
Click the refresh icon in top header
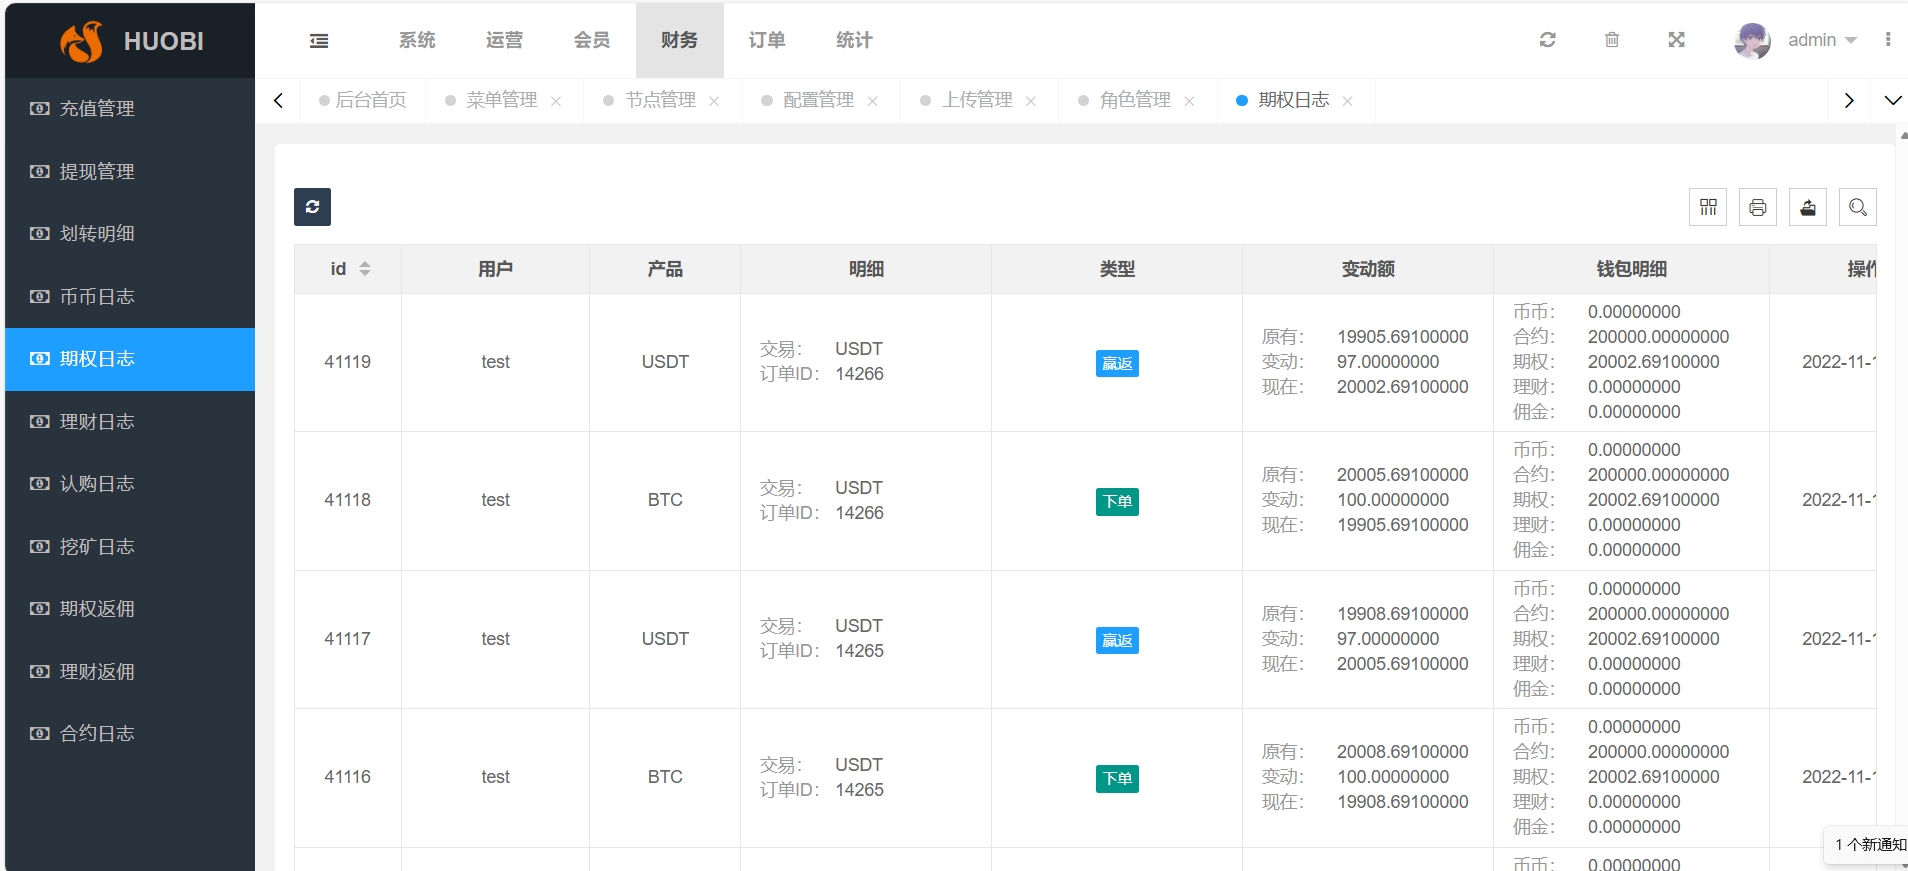tap(1547, 40)
